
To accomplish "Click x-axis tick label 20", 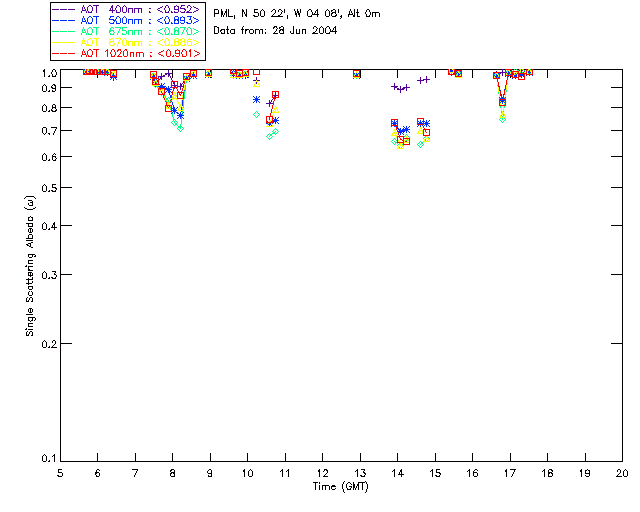I will (622, 473).
